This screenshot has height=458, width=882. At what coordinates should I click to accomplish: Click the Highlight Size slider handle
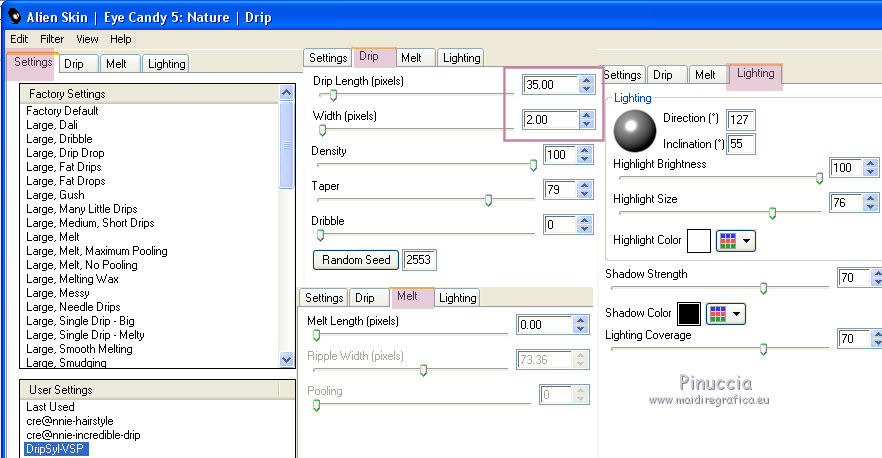(772, 213)
